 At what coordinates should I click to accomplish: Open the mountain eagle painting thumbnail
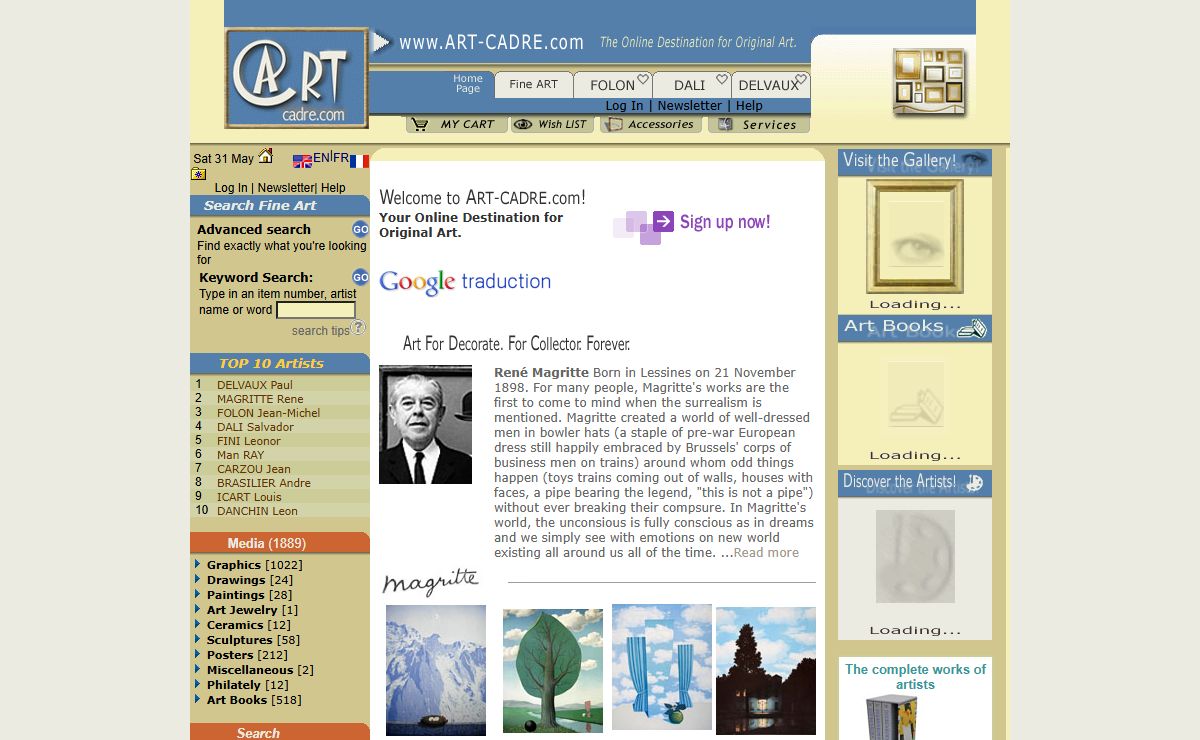point(436,670)
